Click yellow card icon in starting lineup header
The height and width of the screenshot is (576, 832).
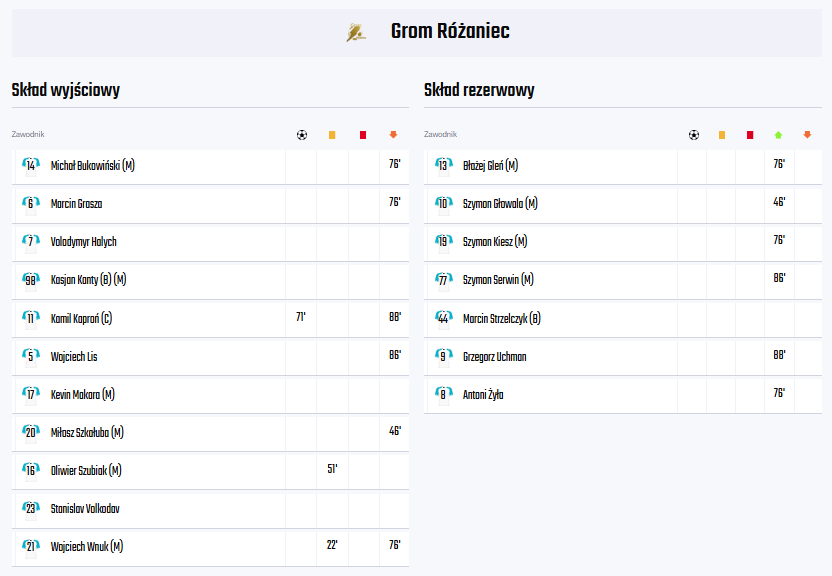click(332, 135)
